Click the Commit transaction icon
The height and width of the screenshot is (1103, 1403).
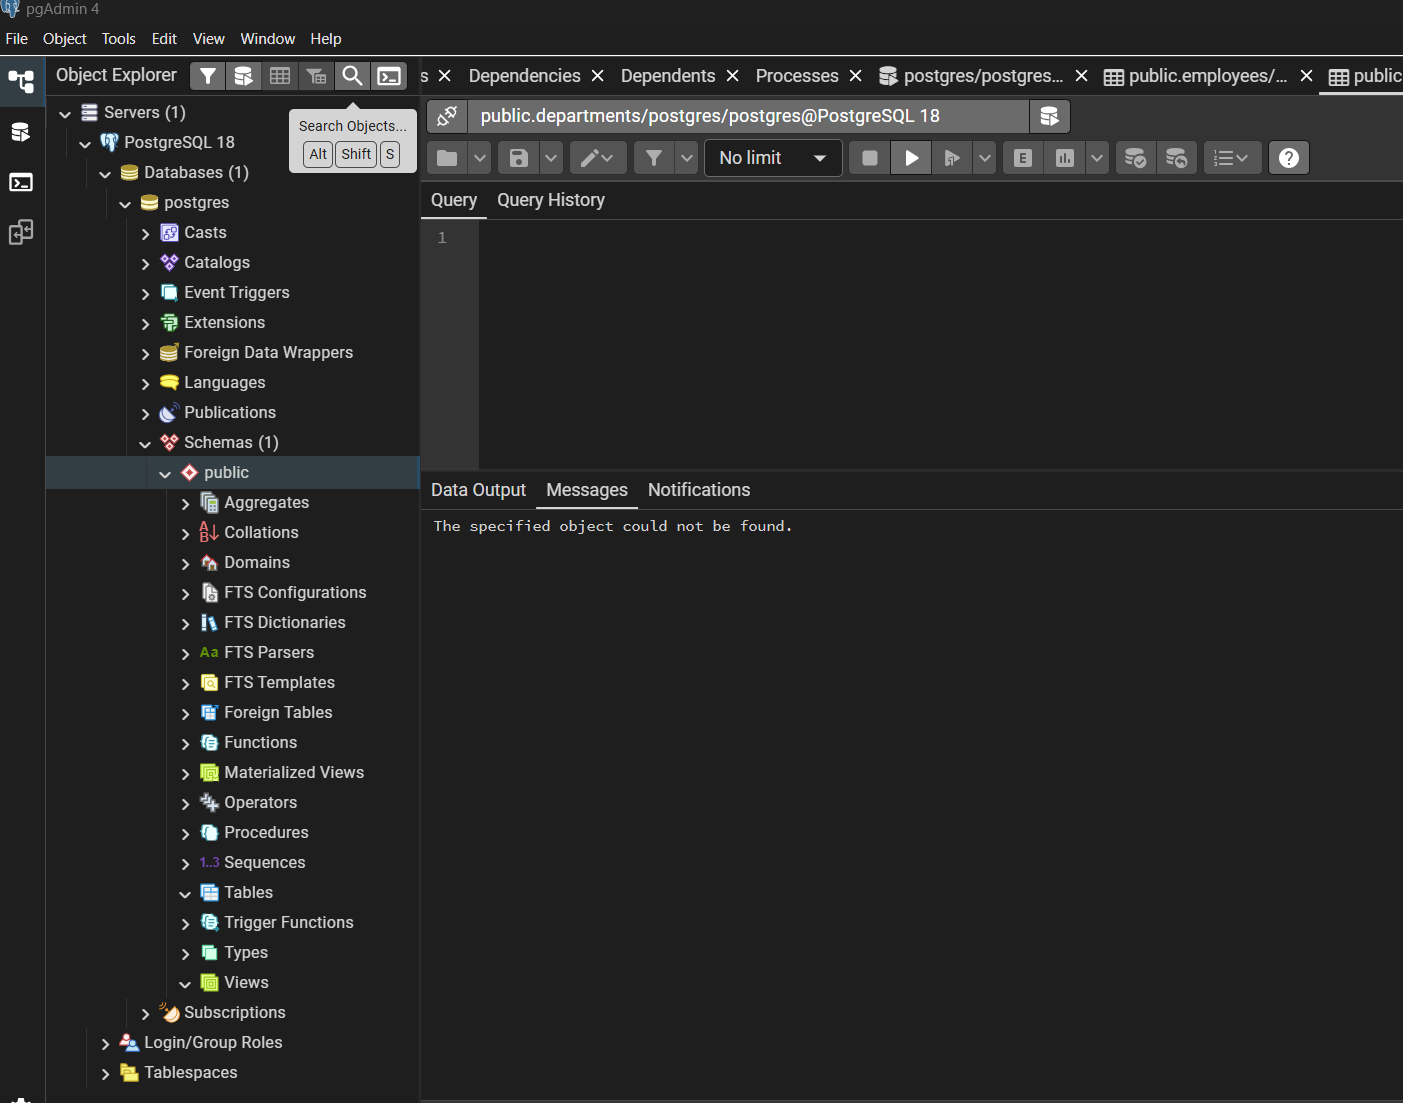[x=1135, y=158]
